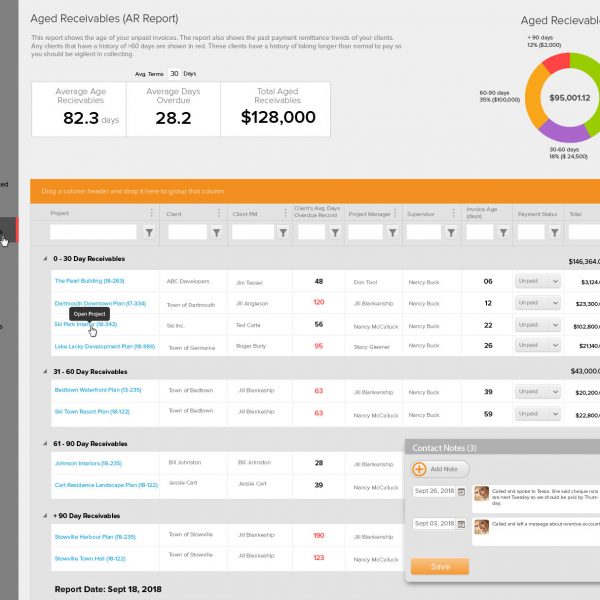Click the Project Manager column filter icon
The height and width of the screenshot is (600, 600).
[x=393, y=232]
